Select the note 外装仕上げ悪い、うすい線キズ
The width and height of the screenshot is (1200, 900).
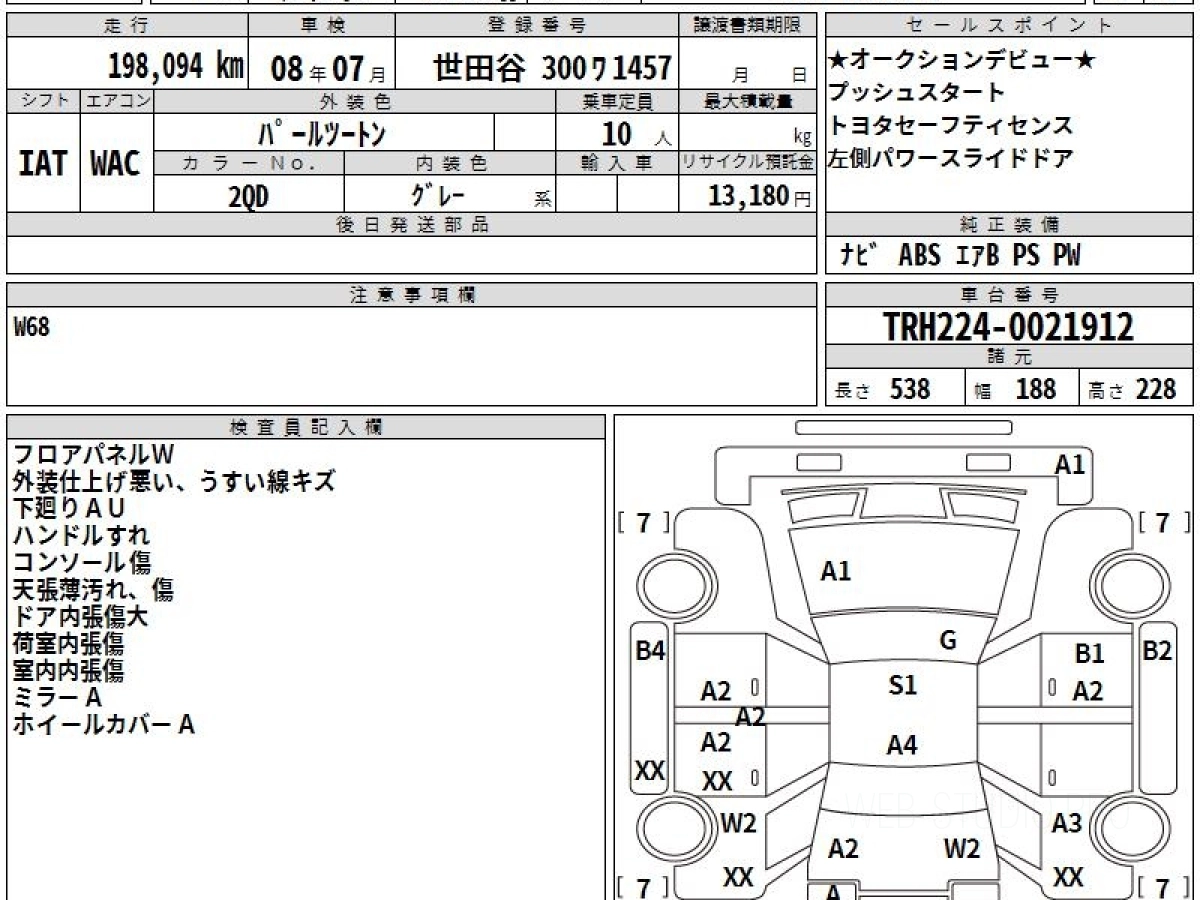click(x=174, y=481)
